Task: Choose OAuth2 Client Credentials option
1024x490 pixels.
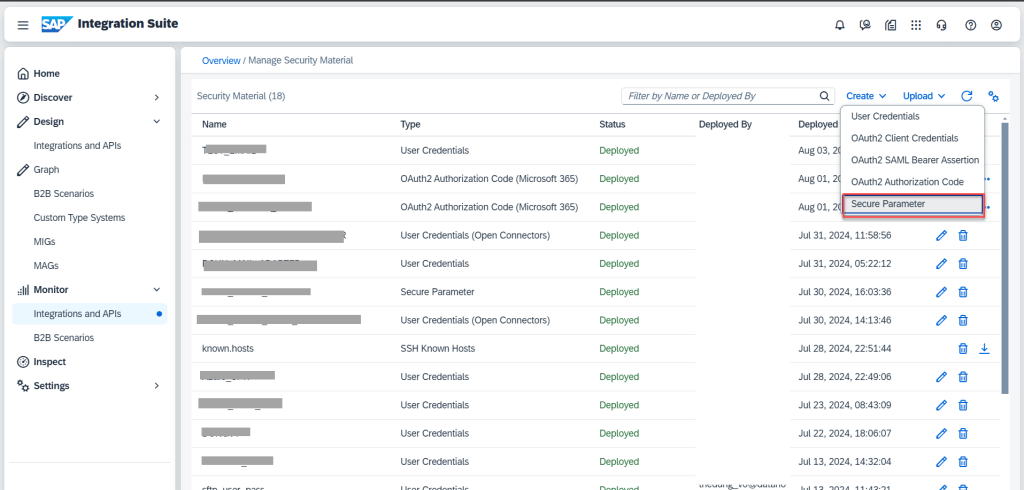Action: click(904, 138)
